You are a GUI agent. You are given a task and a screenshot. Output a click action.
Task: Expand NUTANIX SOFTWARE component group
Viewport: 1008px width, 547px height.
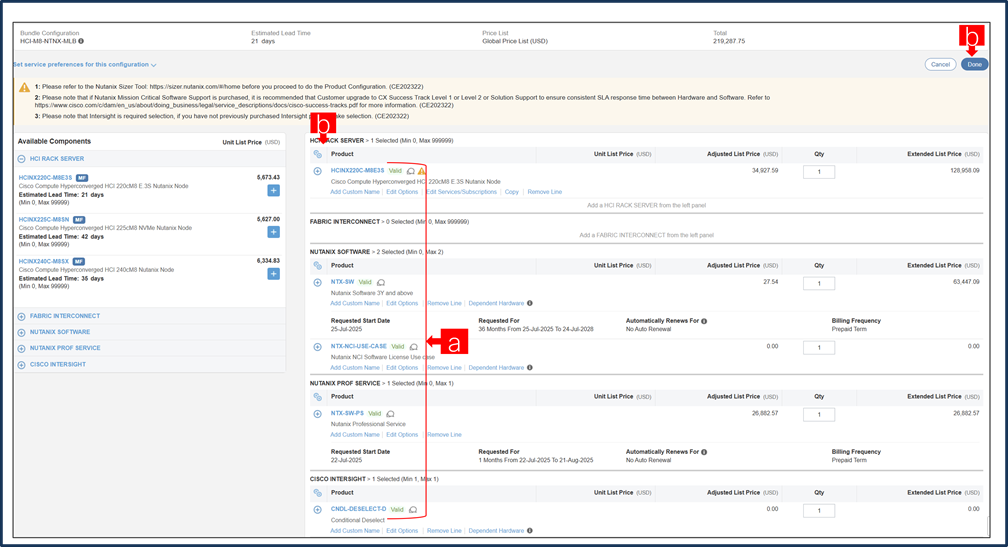tap(21, 332)
